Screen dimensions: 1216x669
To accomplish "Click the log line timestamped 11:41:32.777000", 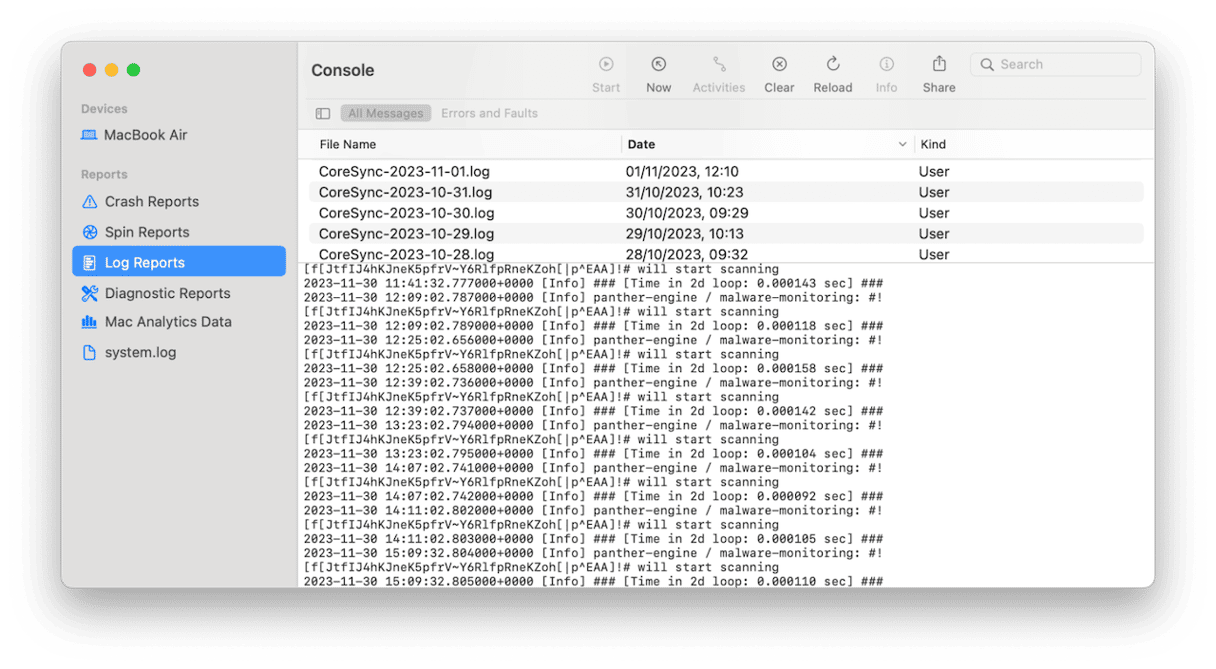I will tap(593, 284).
